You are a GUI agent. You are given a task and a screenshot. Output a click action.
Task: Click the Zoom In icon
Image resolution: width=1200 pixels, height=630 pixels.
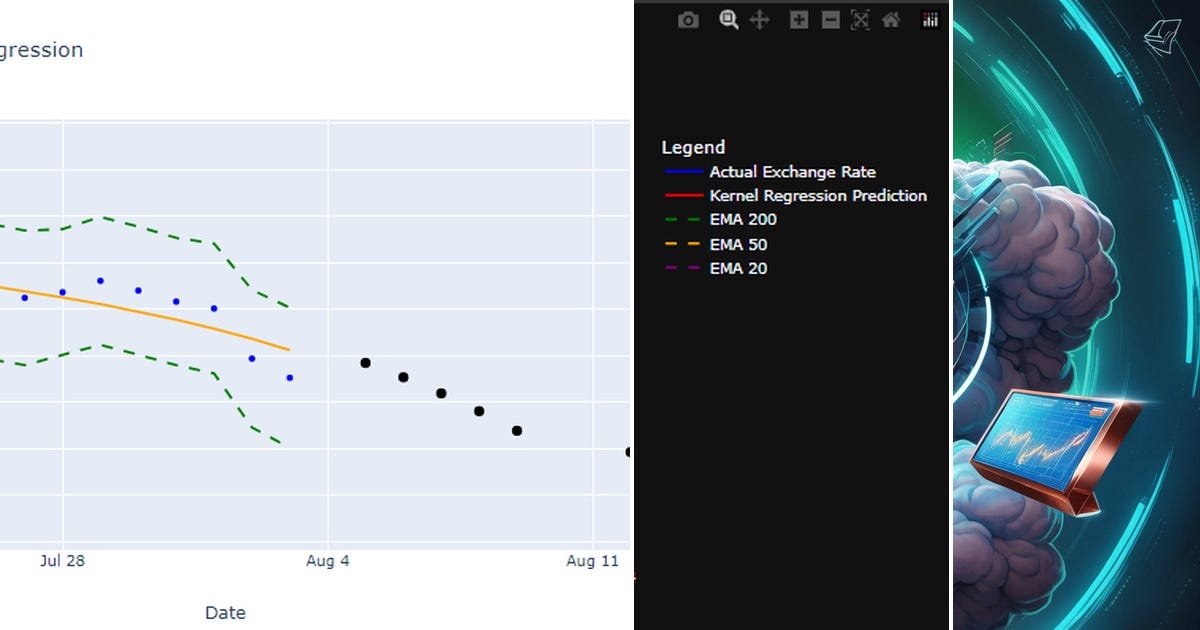coord(797,18)
